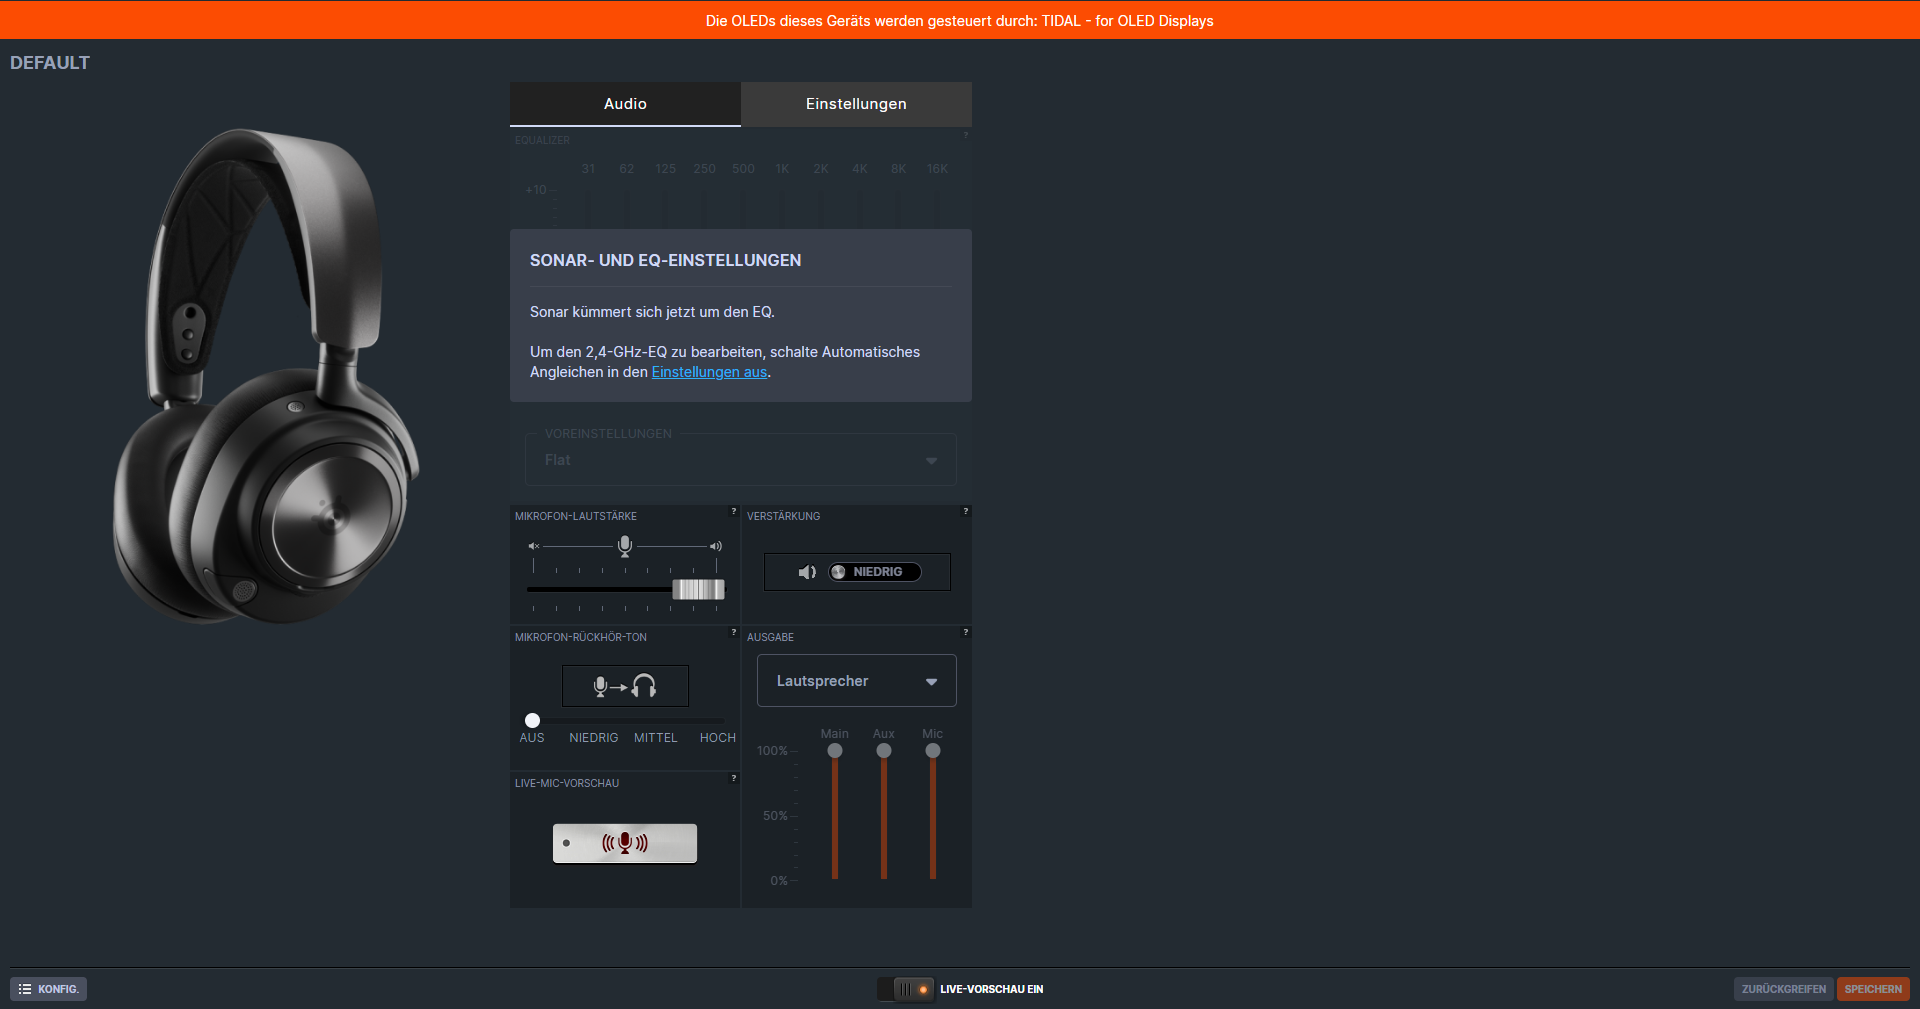The height and width of the screenshot is (1009, 1920).
Task: Open help for Mikrofon-Rückhör-Ton
Action: tap(734, 632)
